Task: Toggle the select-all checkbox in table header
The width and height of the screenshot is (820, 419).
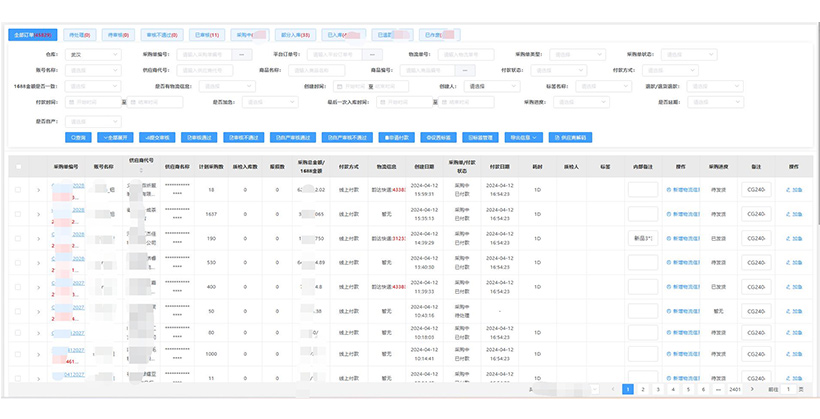Action: point(18,167)
